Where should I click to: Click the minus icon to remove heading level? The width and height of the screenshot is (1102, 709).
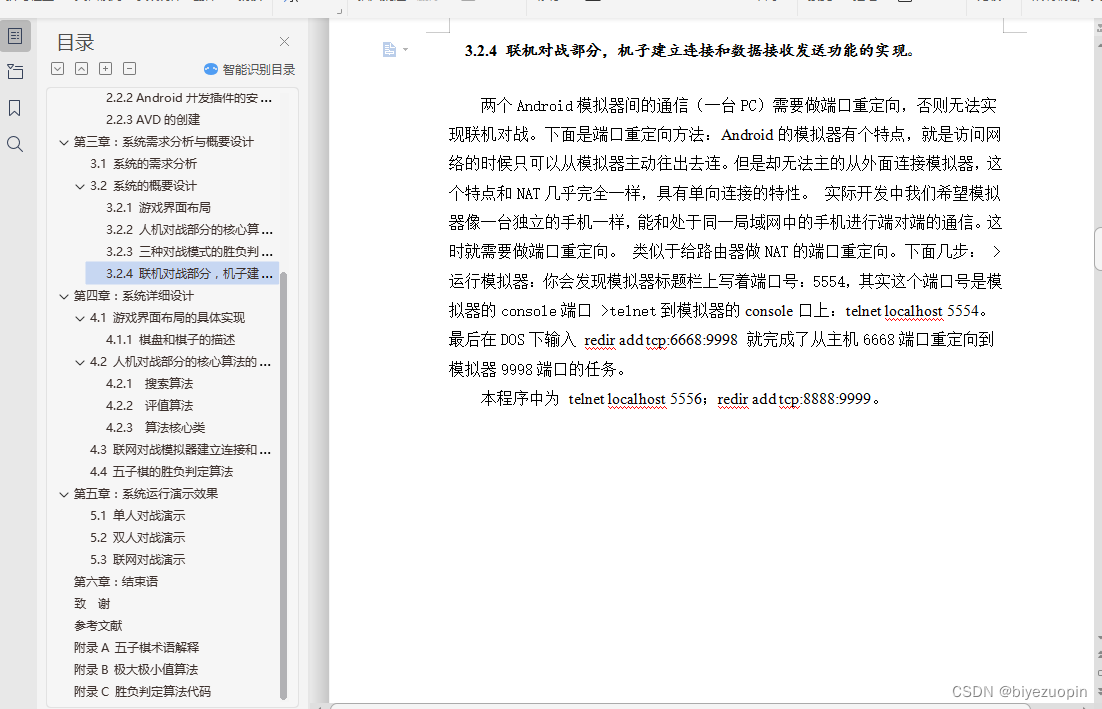[129, 69]
